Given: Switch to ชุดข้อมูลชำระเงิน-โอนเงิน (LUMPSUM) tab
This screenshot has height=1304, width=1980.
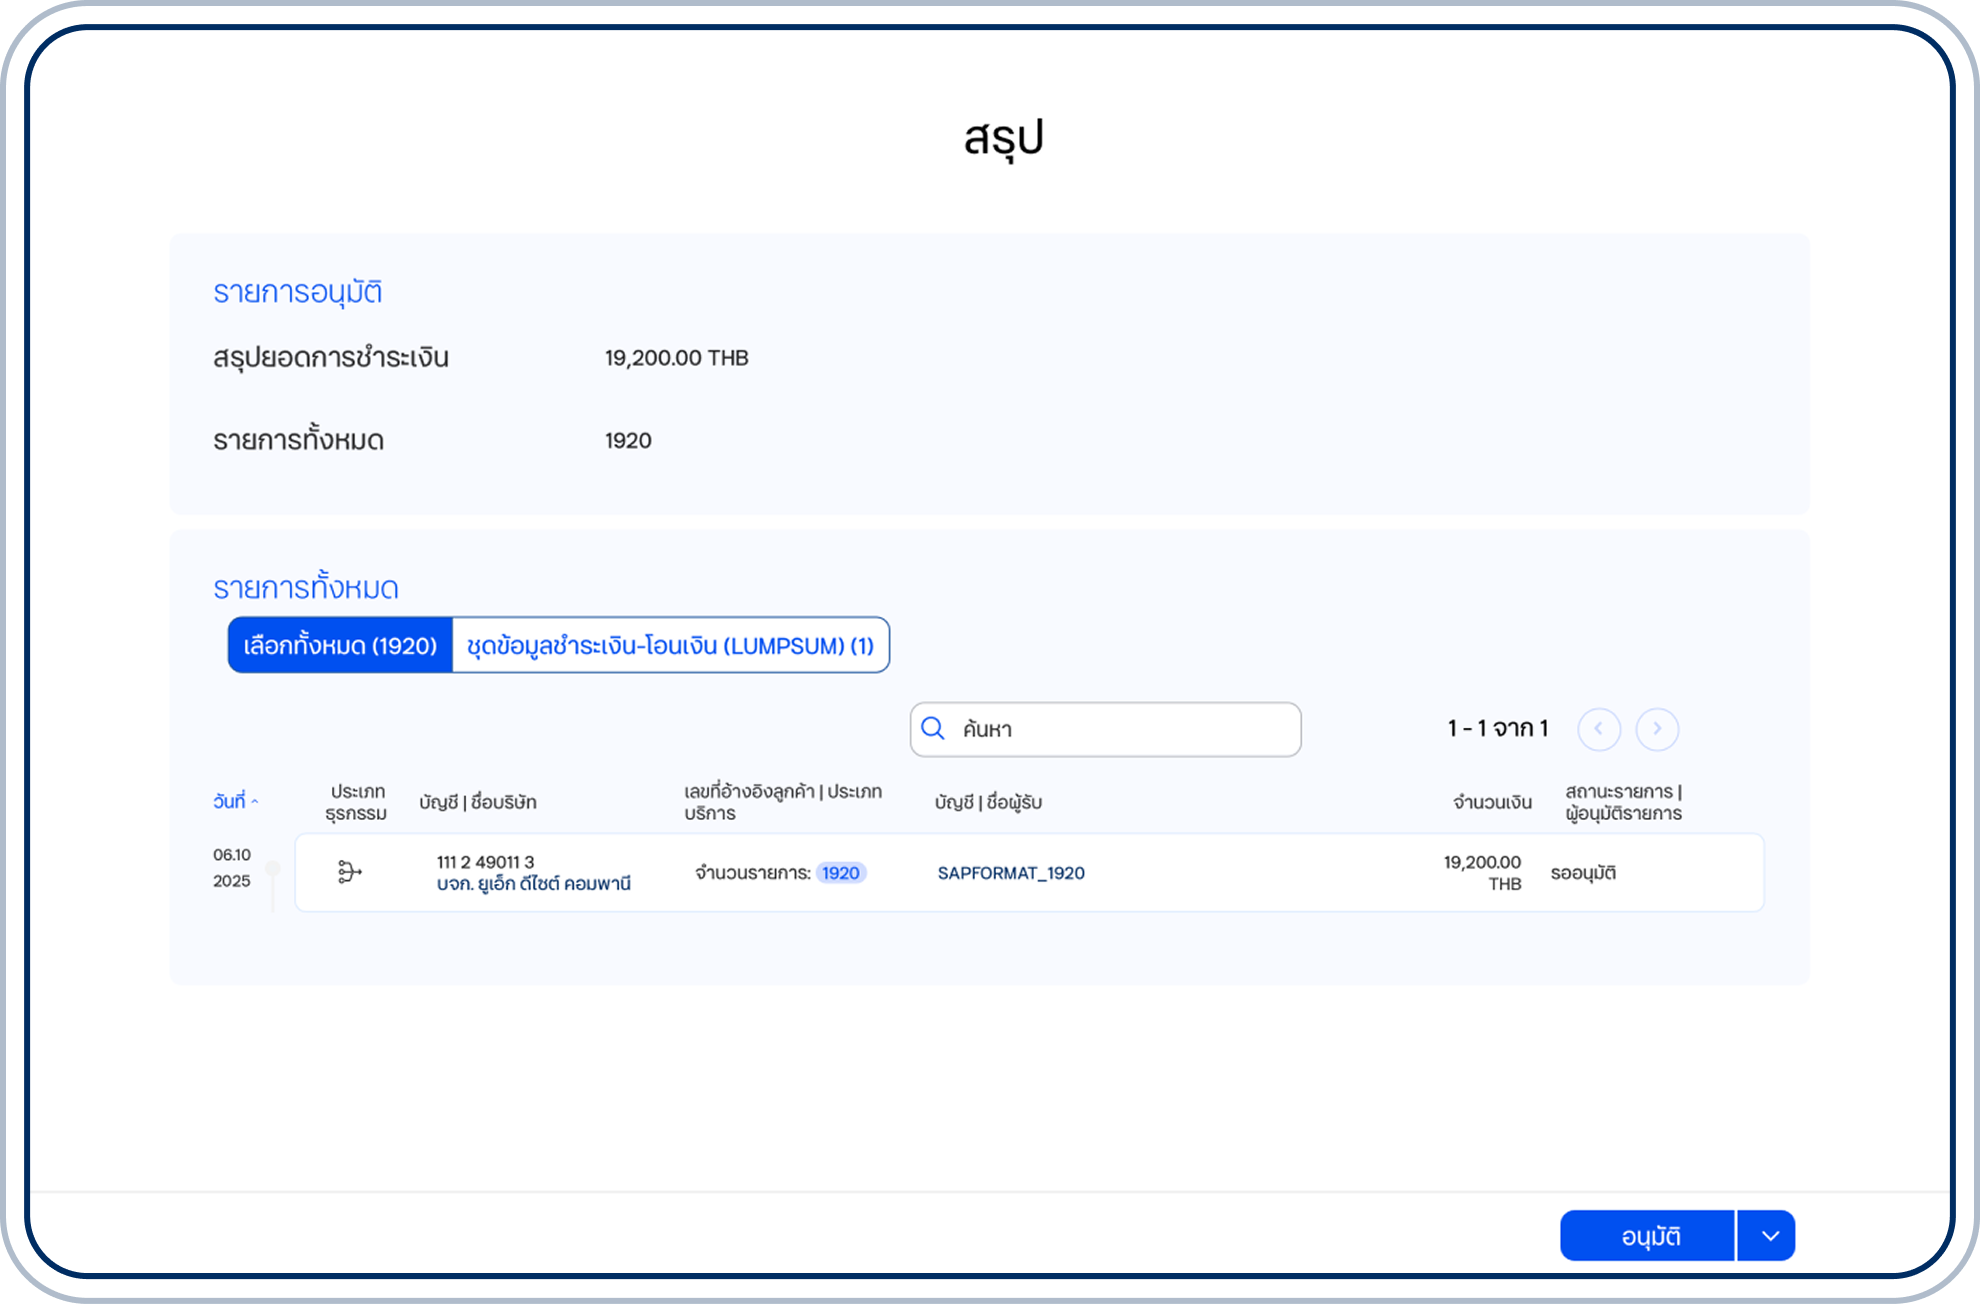Looking at the screenshot, I should point(670,646).
